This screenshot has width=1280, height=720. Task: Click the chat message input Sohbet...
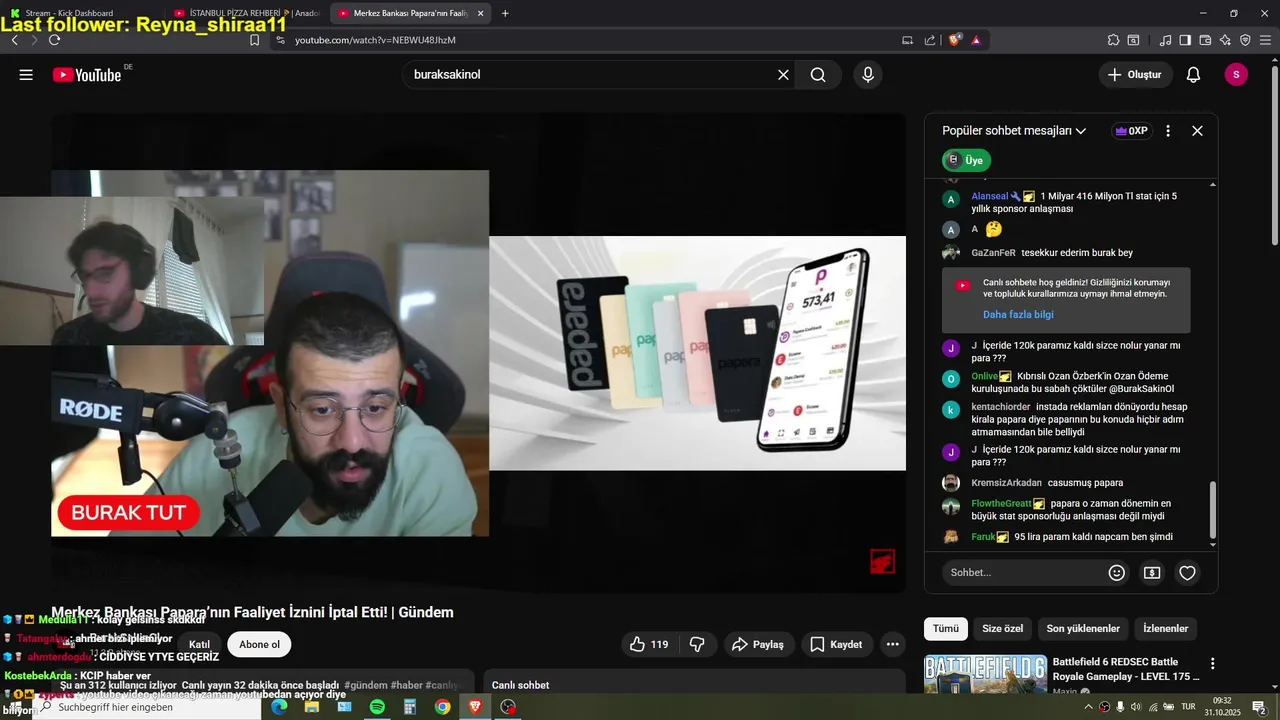pos(1024,573)
